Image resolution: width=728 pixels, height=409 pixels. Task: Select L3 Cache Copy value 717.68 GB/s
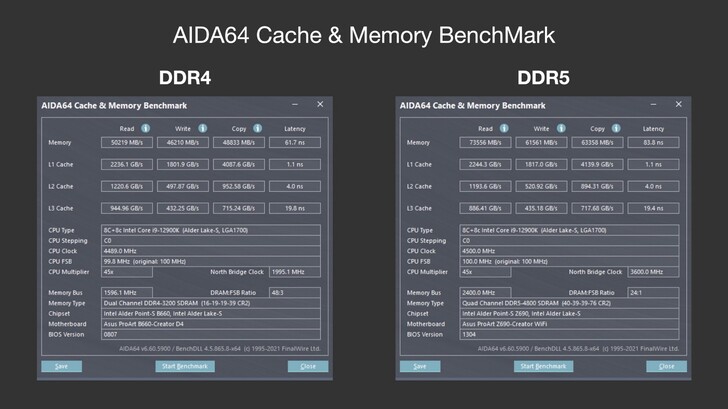tap(597, 208)
